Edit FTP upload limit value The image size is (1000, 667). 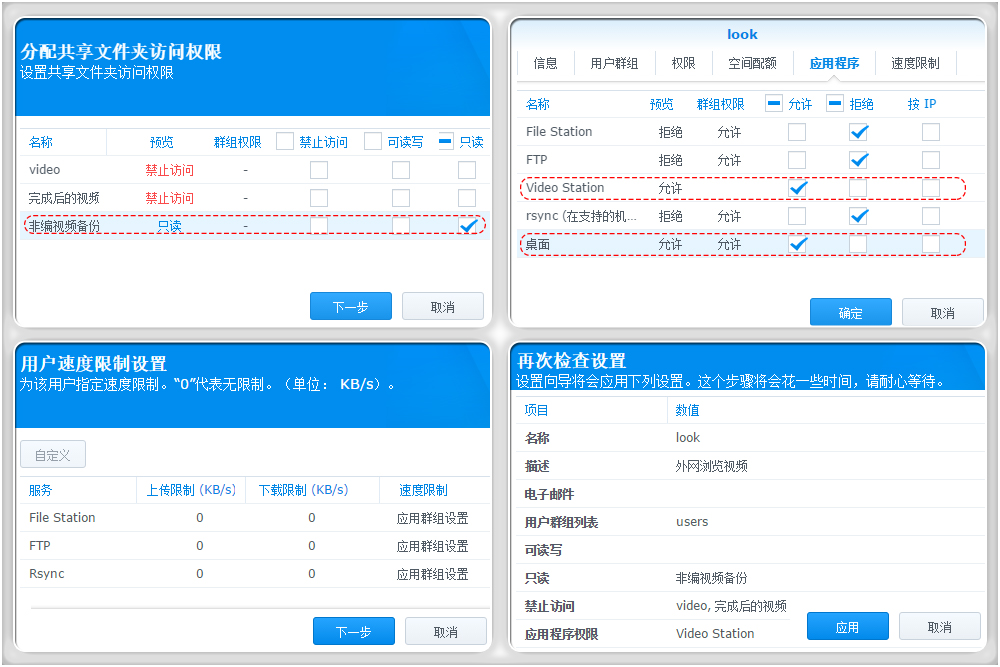tap(199, 546)
